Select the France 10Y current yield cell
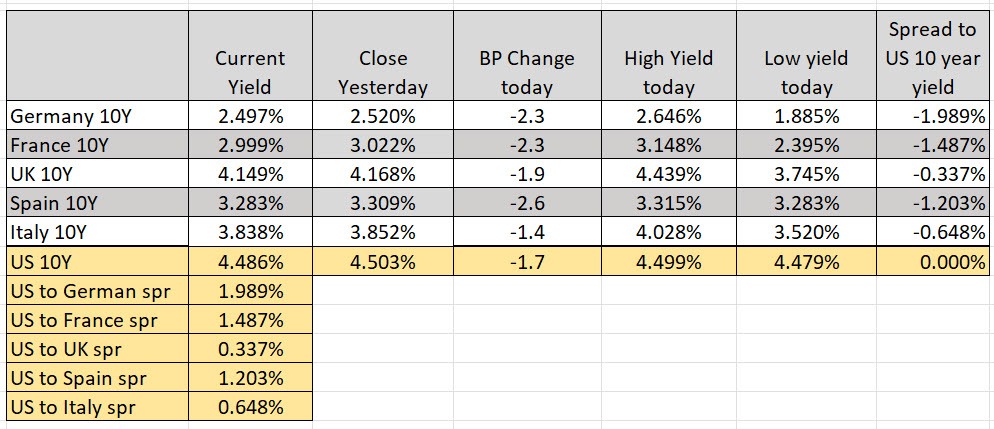The width and height of the screenshot is (994, 429). 250,144
